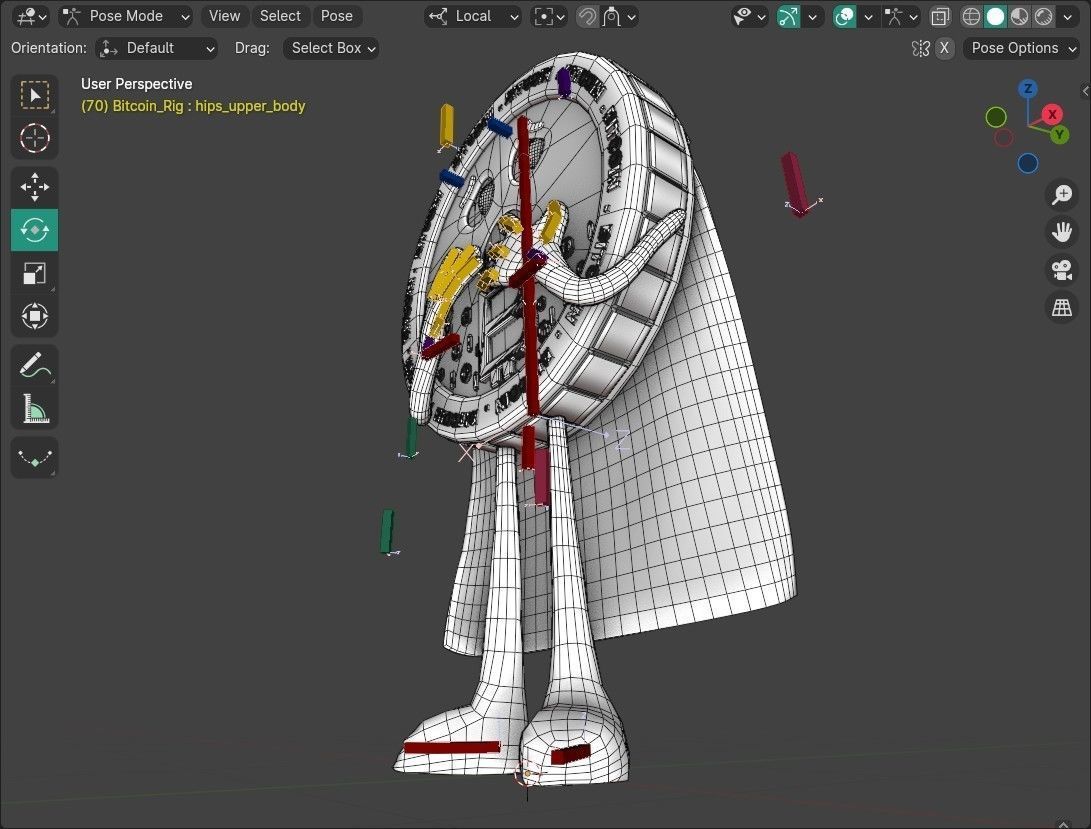
Task: Click the User Perspective label
Action: click(136, 84)
